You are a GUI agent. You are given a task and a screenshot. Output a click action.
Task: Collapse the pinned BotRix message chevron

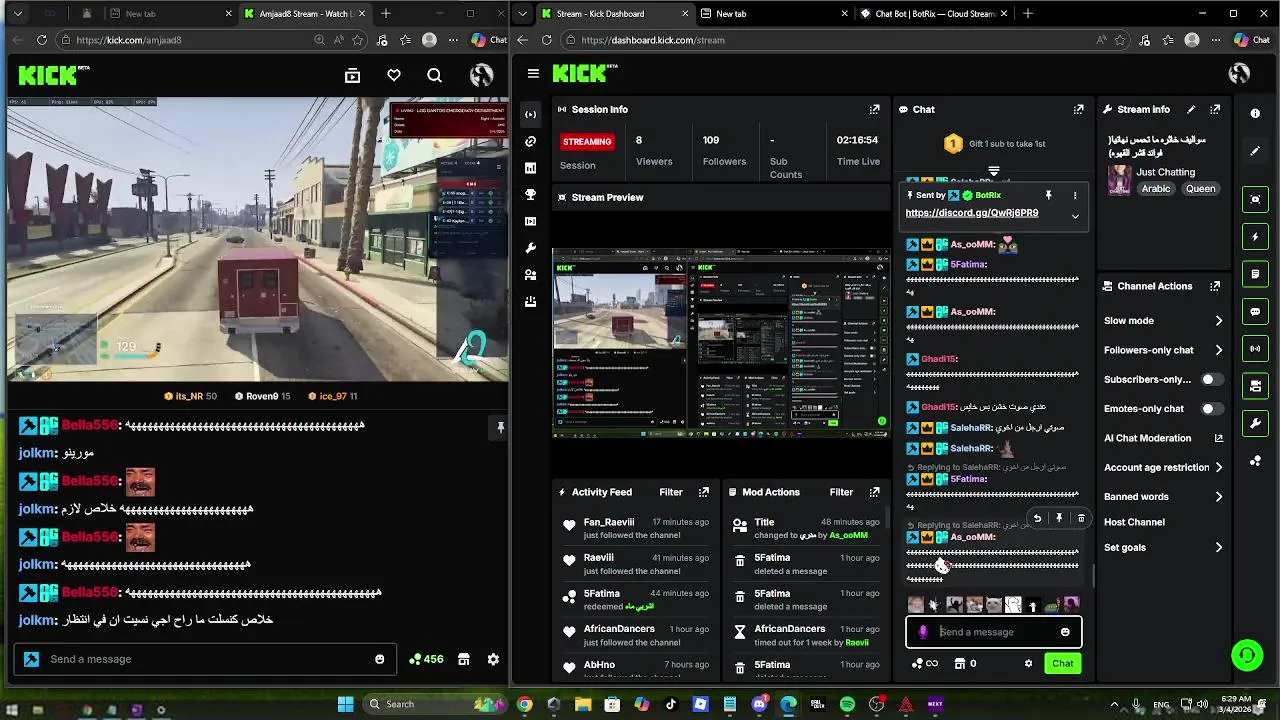[x=1075, y=215]
